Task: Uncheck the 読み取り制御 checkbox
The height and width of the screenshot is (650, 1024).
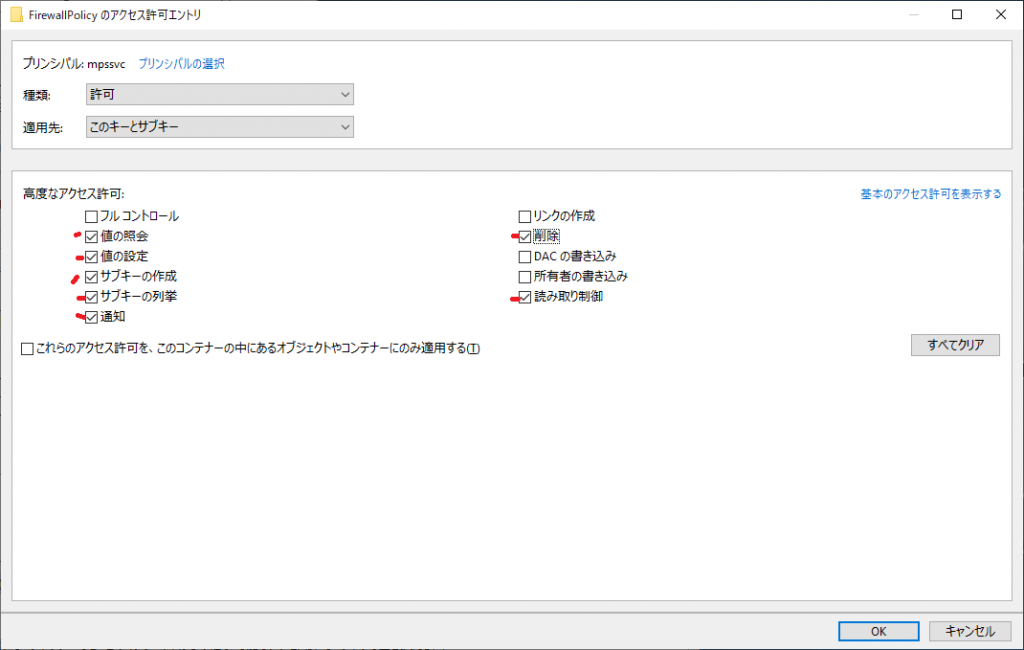Action: point(524,297)
